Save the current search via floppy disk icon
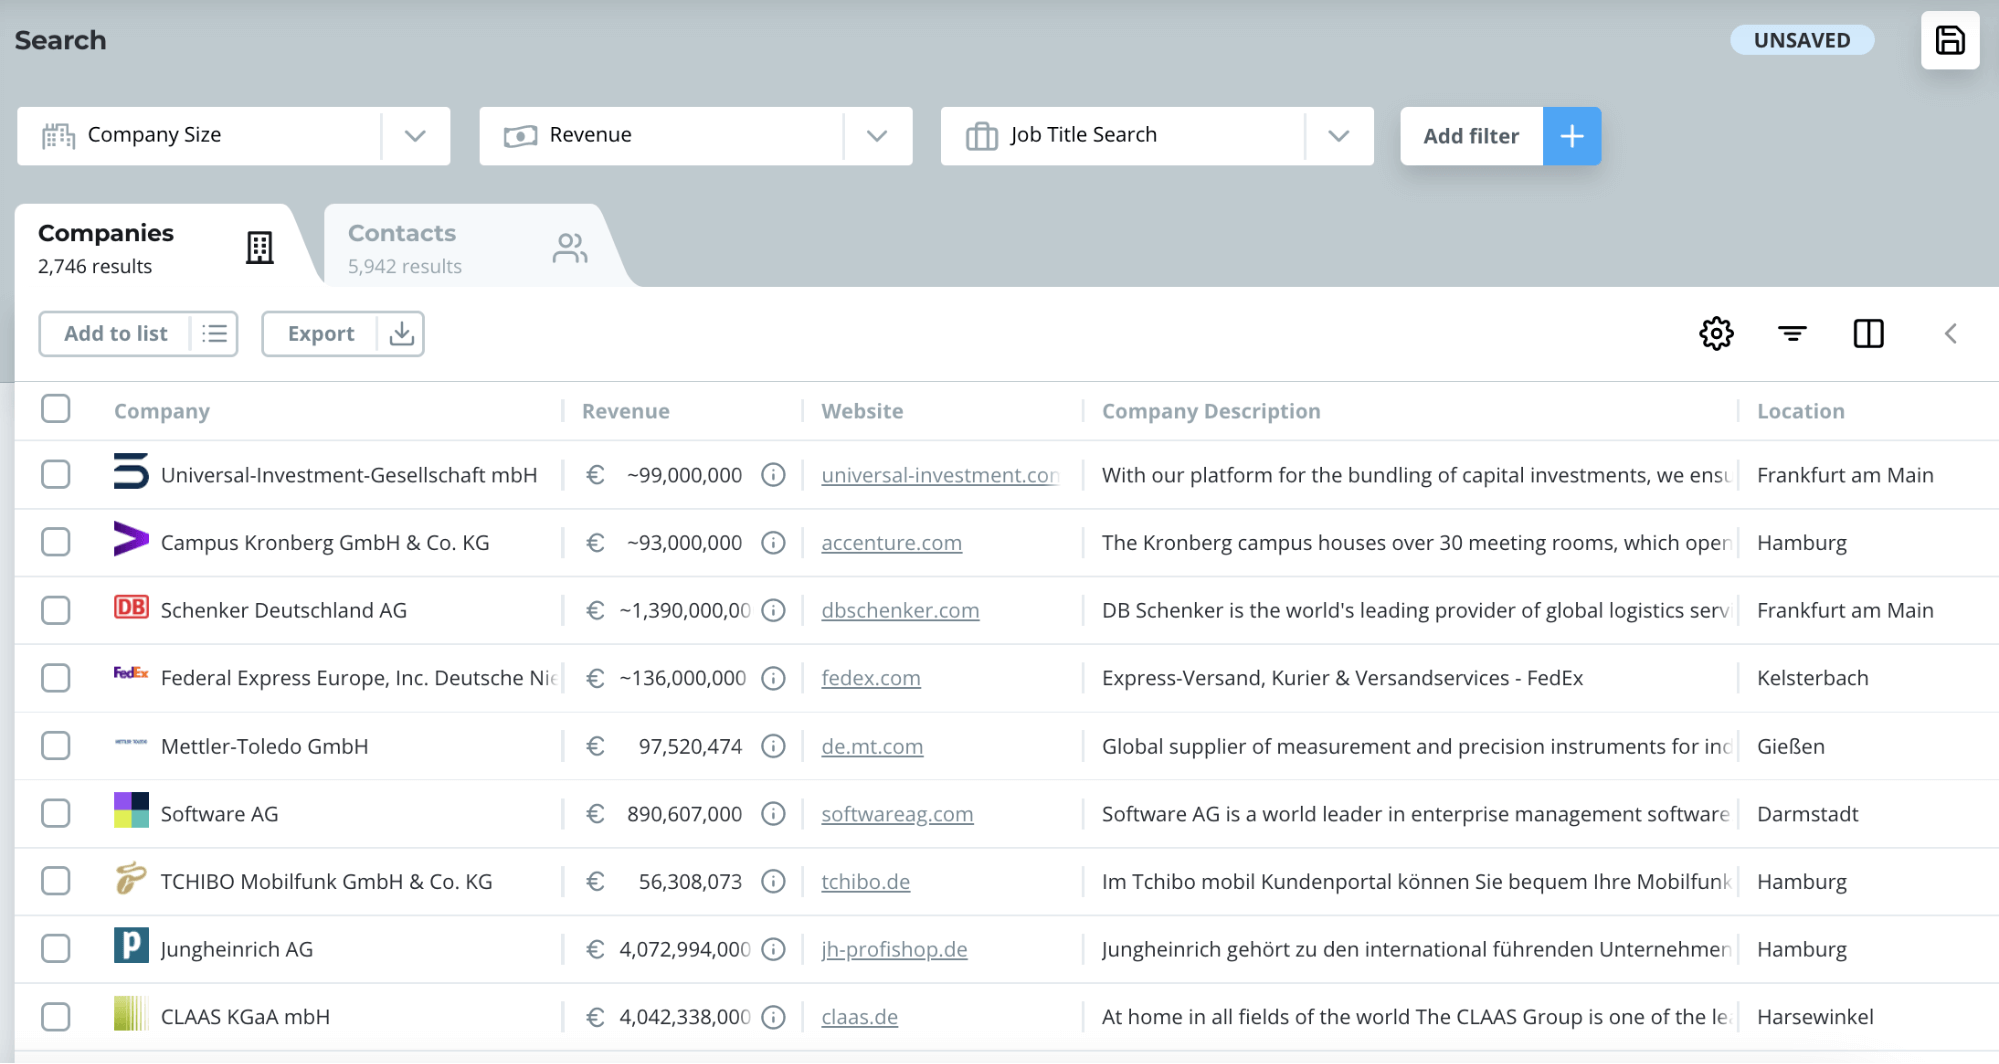 click(x=1949, y=40)
